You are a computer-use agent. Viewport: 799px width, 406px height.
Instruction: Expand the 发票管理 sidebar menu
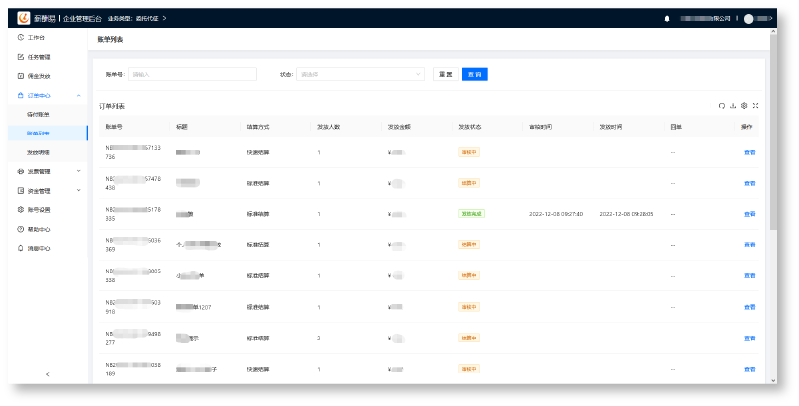(x=46, y=171)
